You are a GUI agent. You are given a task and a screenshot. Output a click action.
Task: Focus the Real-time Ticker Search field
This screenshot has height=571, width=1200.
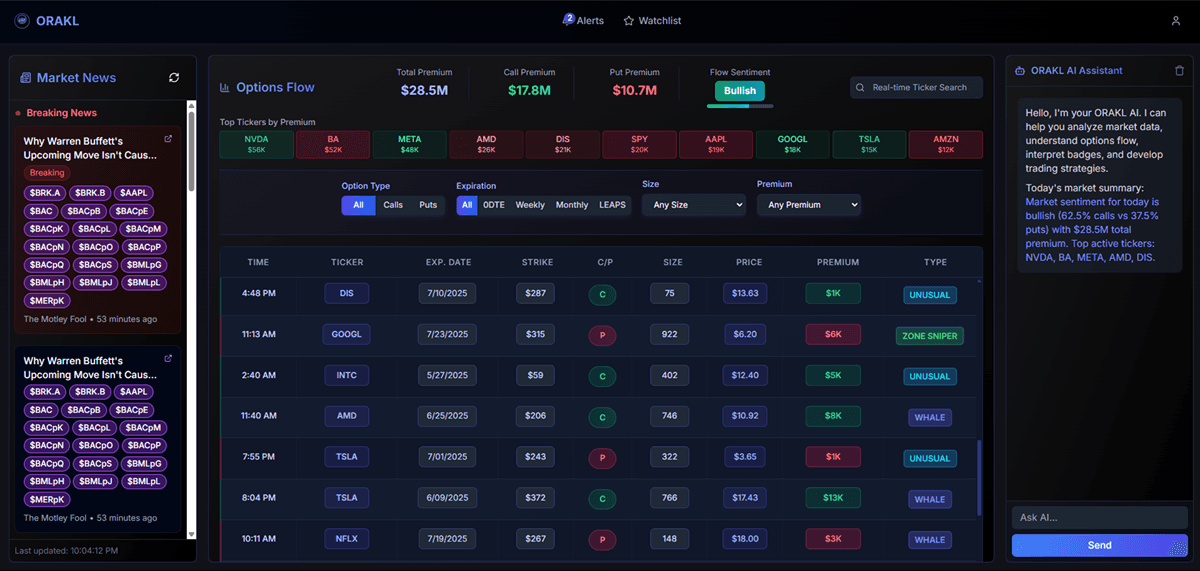(916, 88)
